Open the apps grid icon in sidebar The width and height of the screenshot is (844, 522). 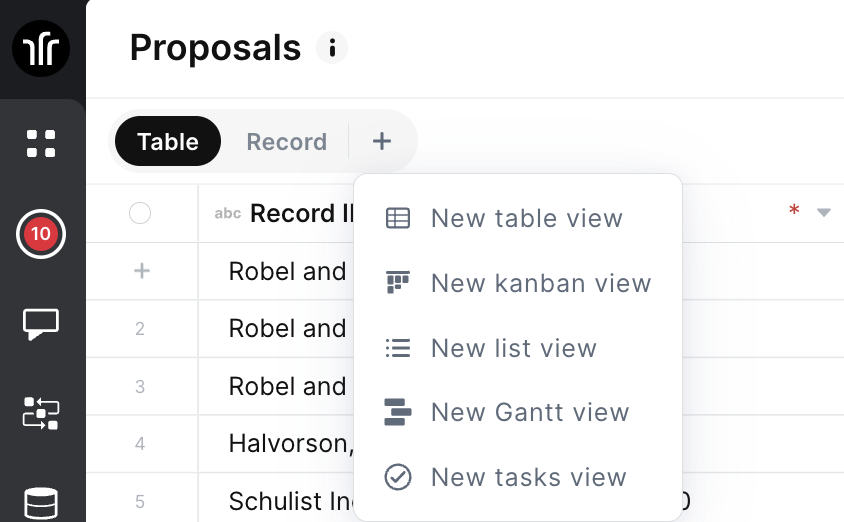(41, 143)
